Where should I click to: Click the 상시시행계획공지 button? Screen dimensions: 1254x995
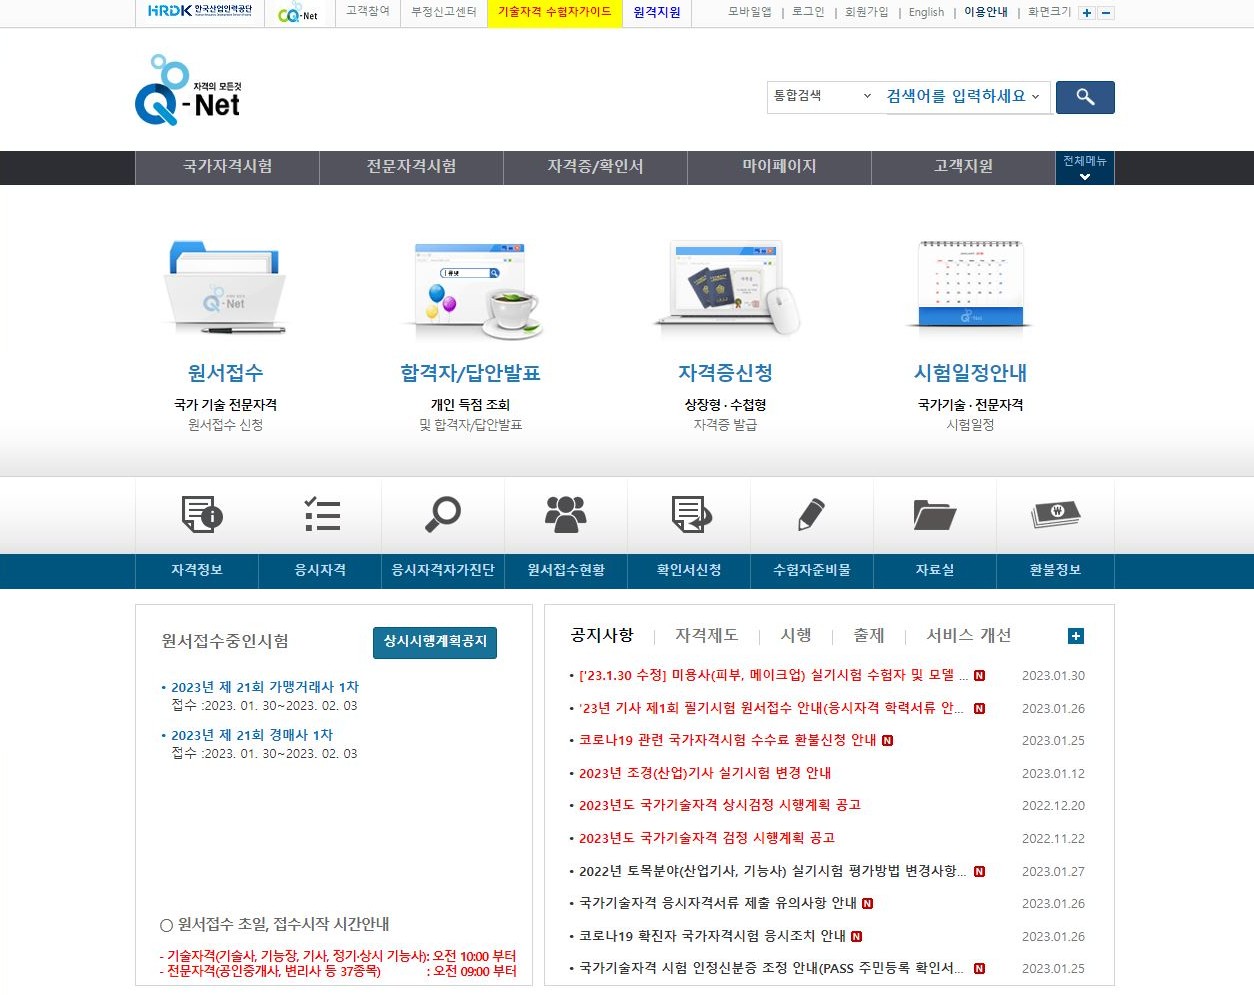[435, 643]
